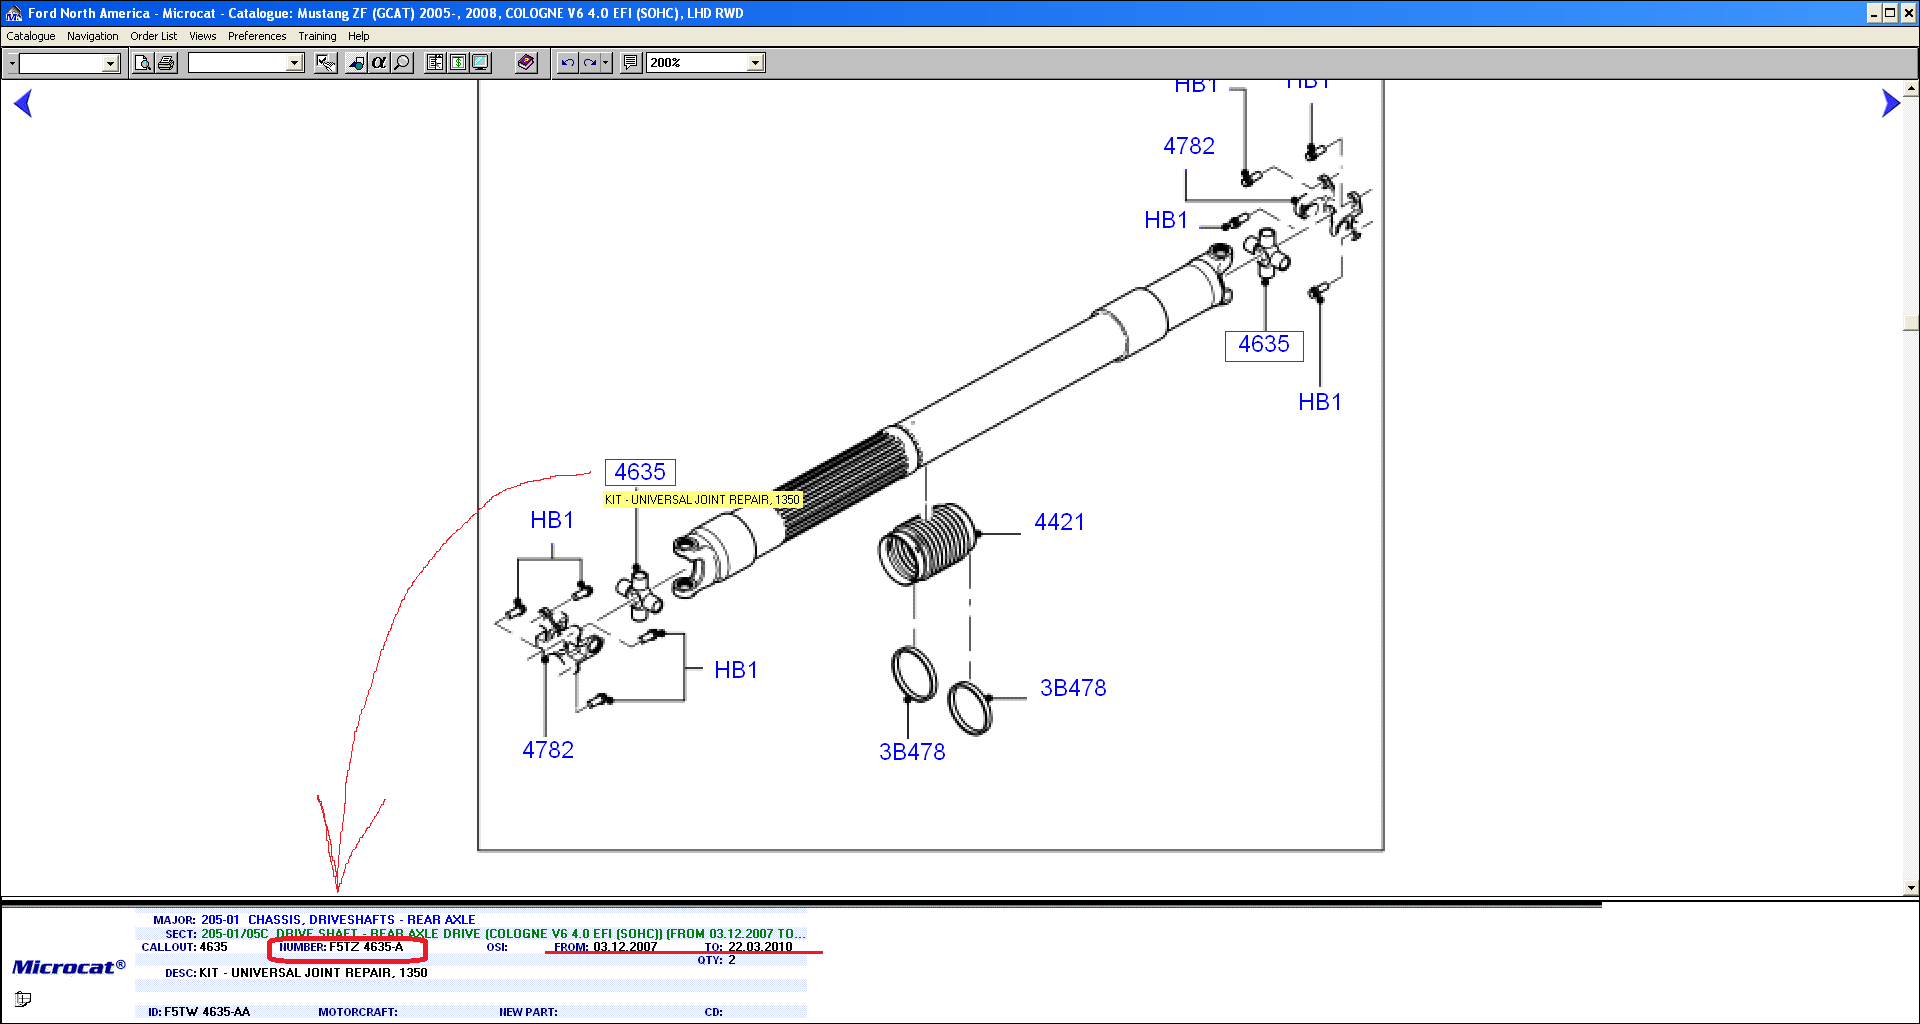Click the second toolbar combo text field

point(238,63)
